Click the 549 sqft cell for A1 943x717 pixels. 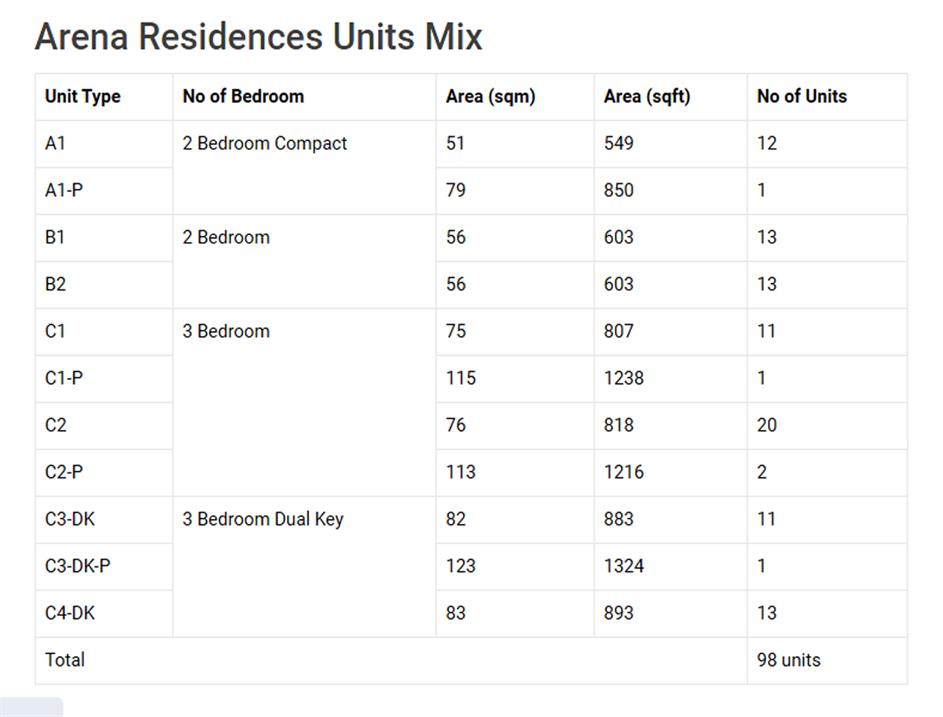(618, 144)
